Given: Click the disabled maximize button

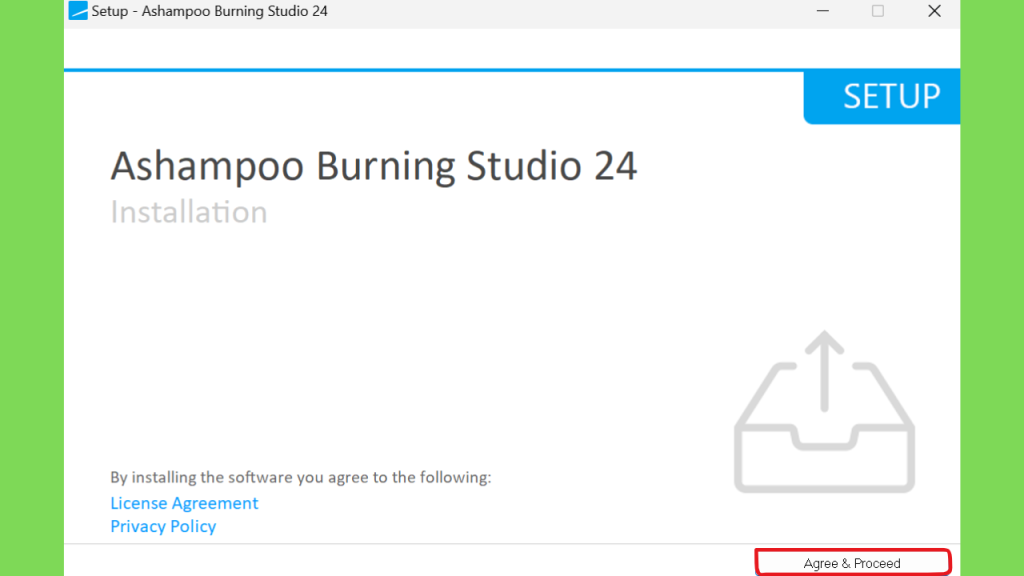Looking at the screenshot, I should 878,11.
